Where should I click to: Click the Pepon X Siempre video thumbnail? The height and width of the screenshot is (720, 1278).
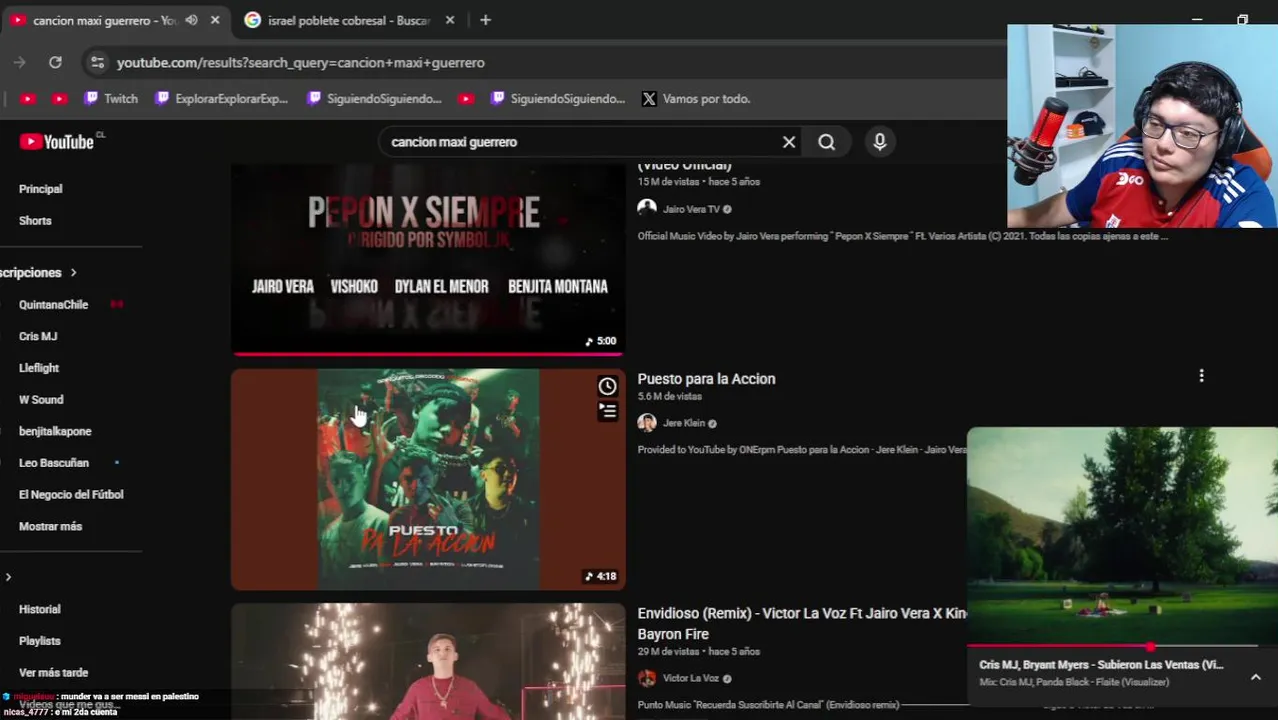coord(428,260)
